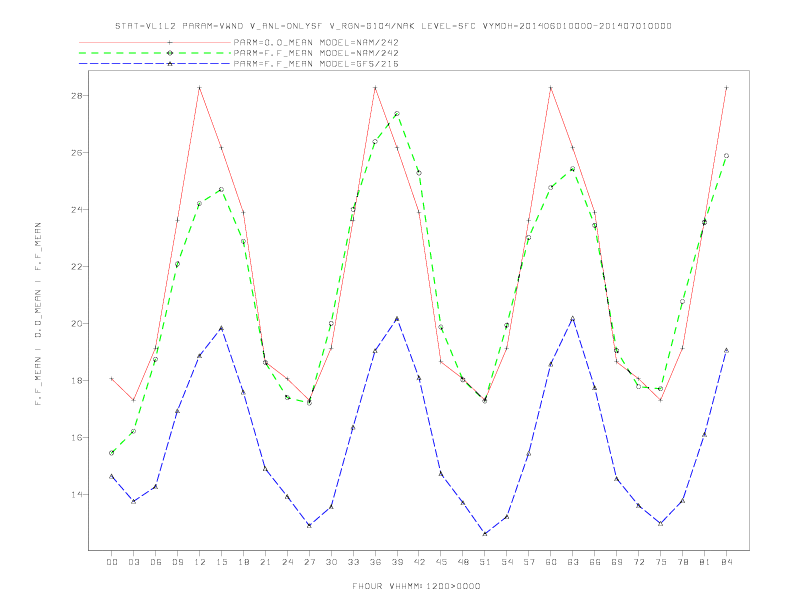Click y-axis tick label 18
The width and height of the screenshot is (792, 612).
[77, 381]
